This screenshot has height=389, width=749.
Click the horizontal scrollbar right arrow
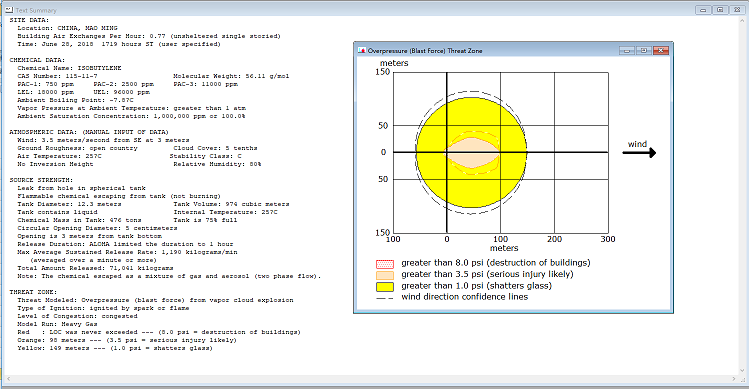coord(735,379)
